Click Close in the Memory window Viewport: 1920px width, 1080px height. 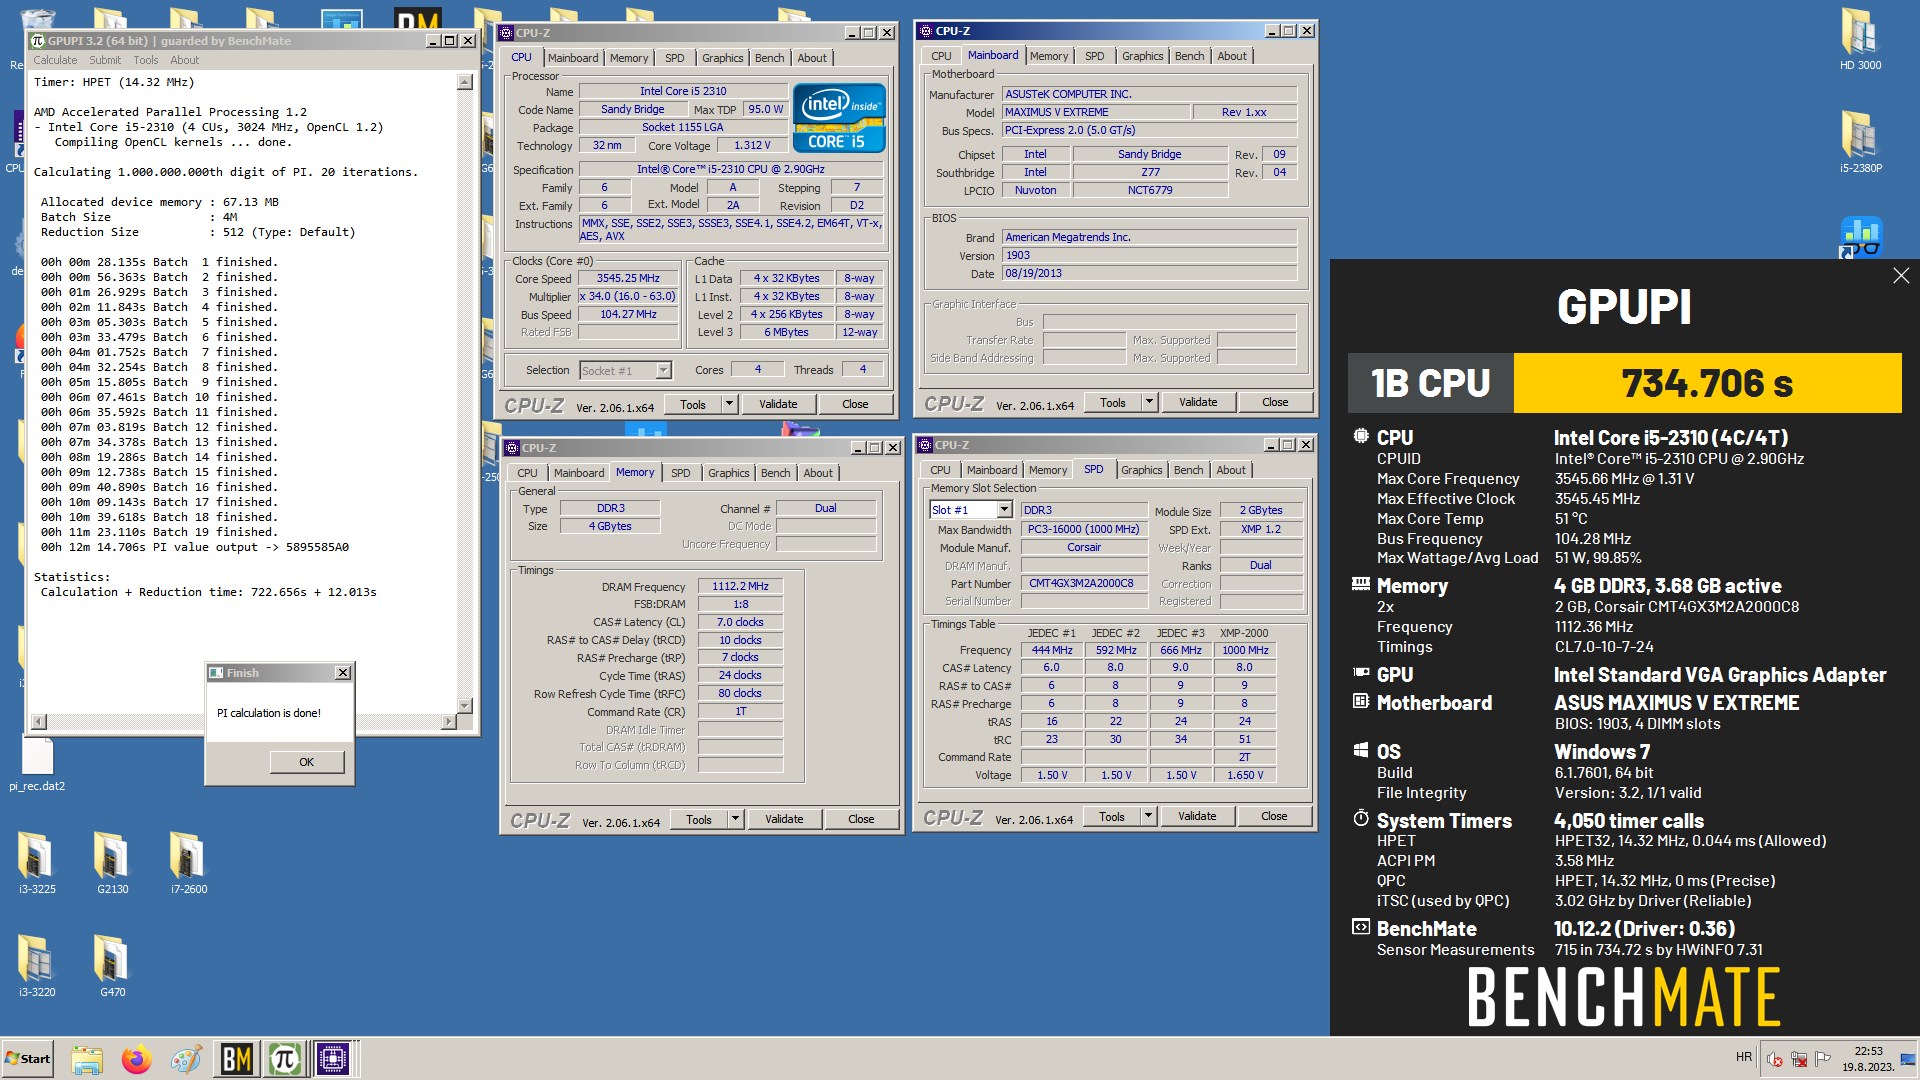tap(861, 819)
